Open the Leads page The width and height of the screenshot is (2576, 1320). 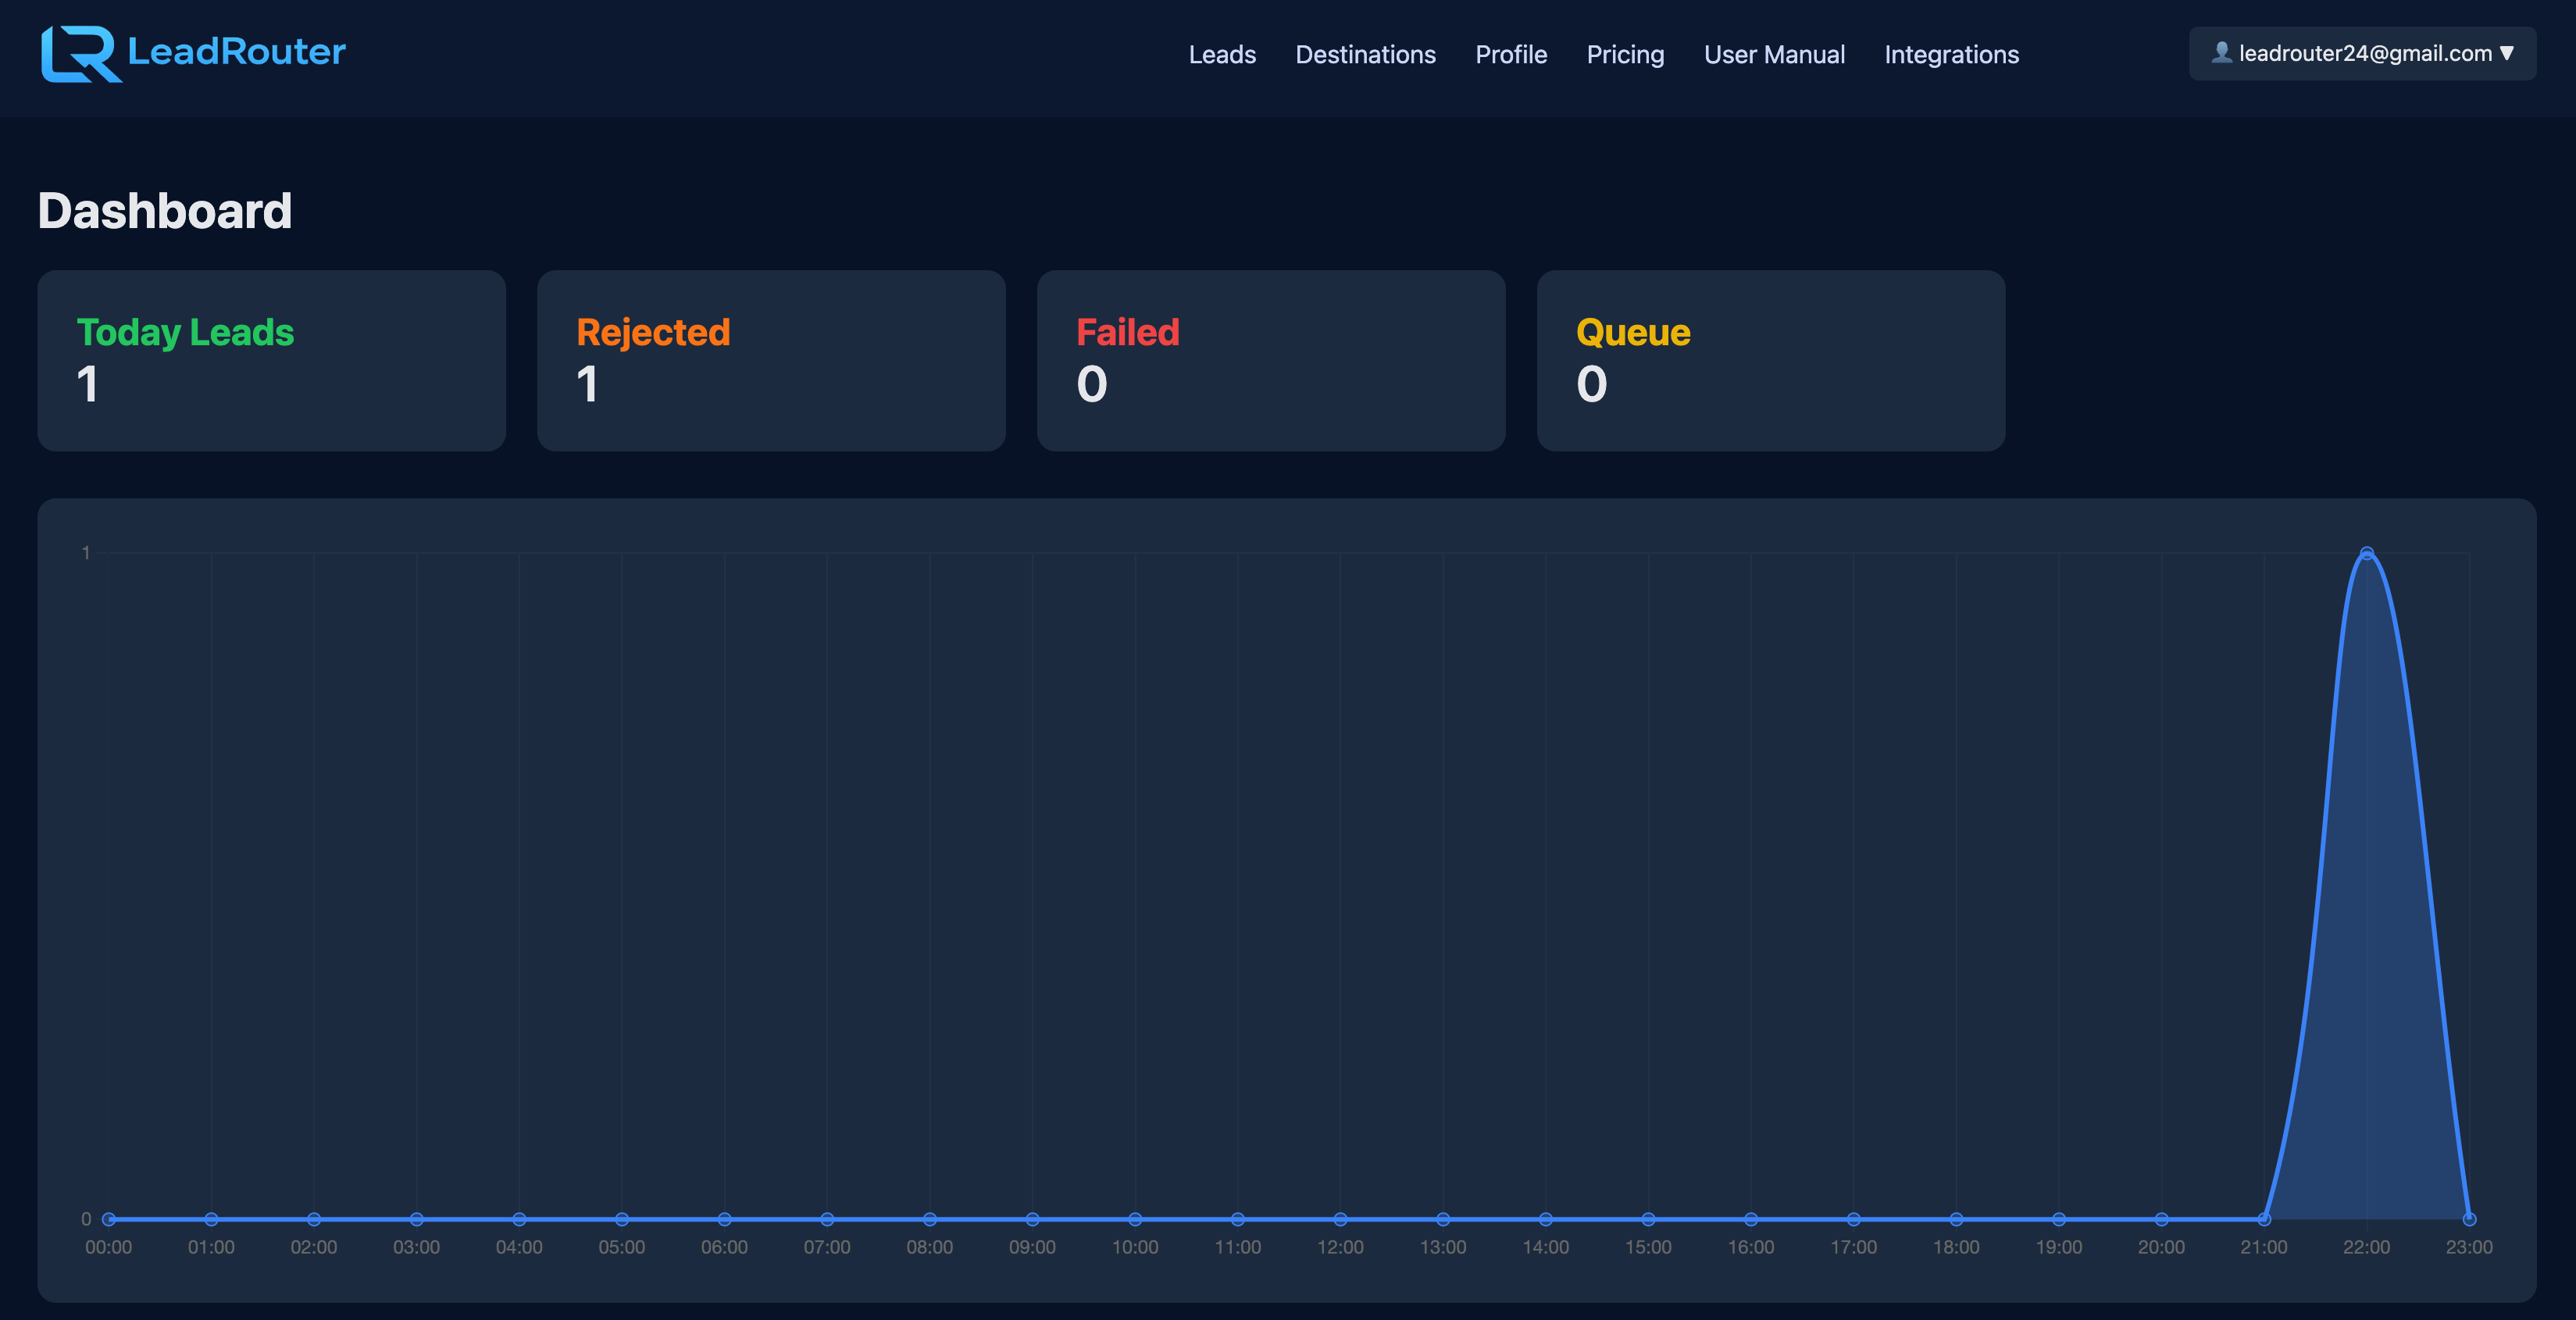1222,54
